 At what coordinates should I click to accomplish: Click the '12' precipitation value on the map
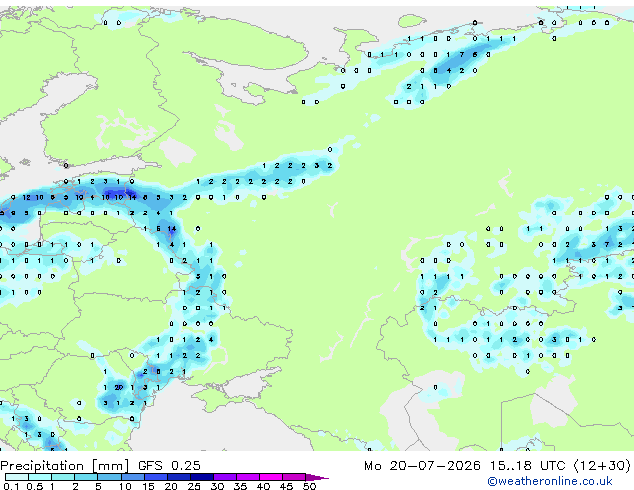tap(26, 197)
